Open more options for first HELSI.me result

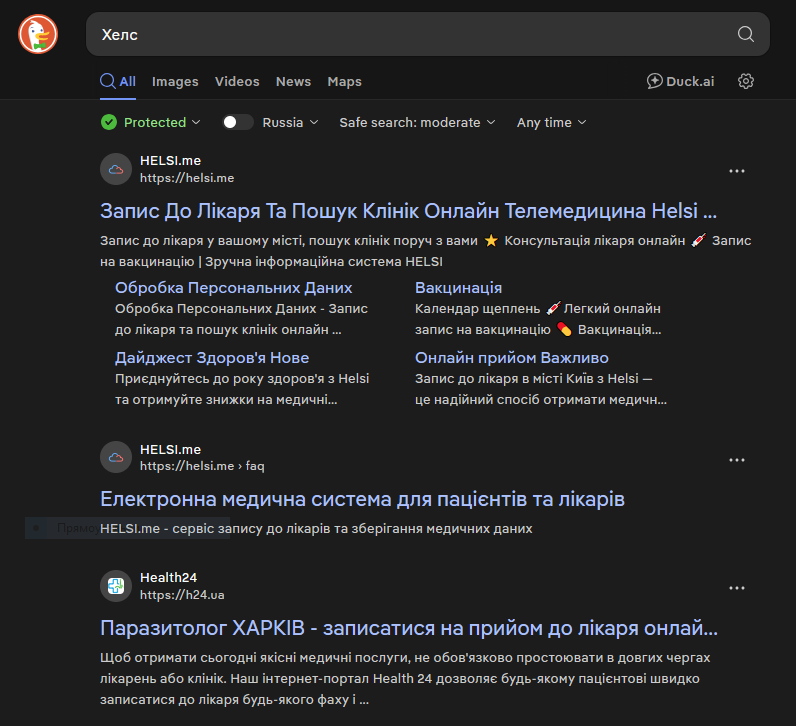click(737, 171)
